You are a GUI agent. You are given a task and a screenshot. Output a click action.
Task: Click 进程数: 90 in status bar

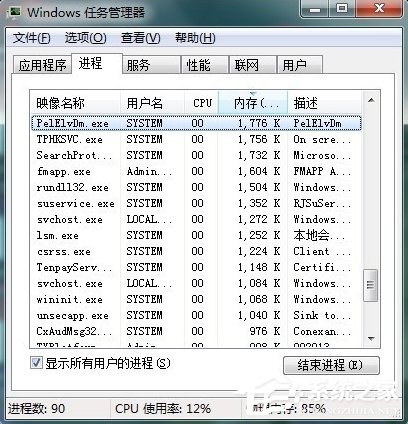[x=36, y=409]
